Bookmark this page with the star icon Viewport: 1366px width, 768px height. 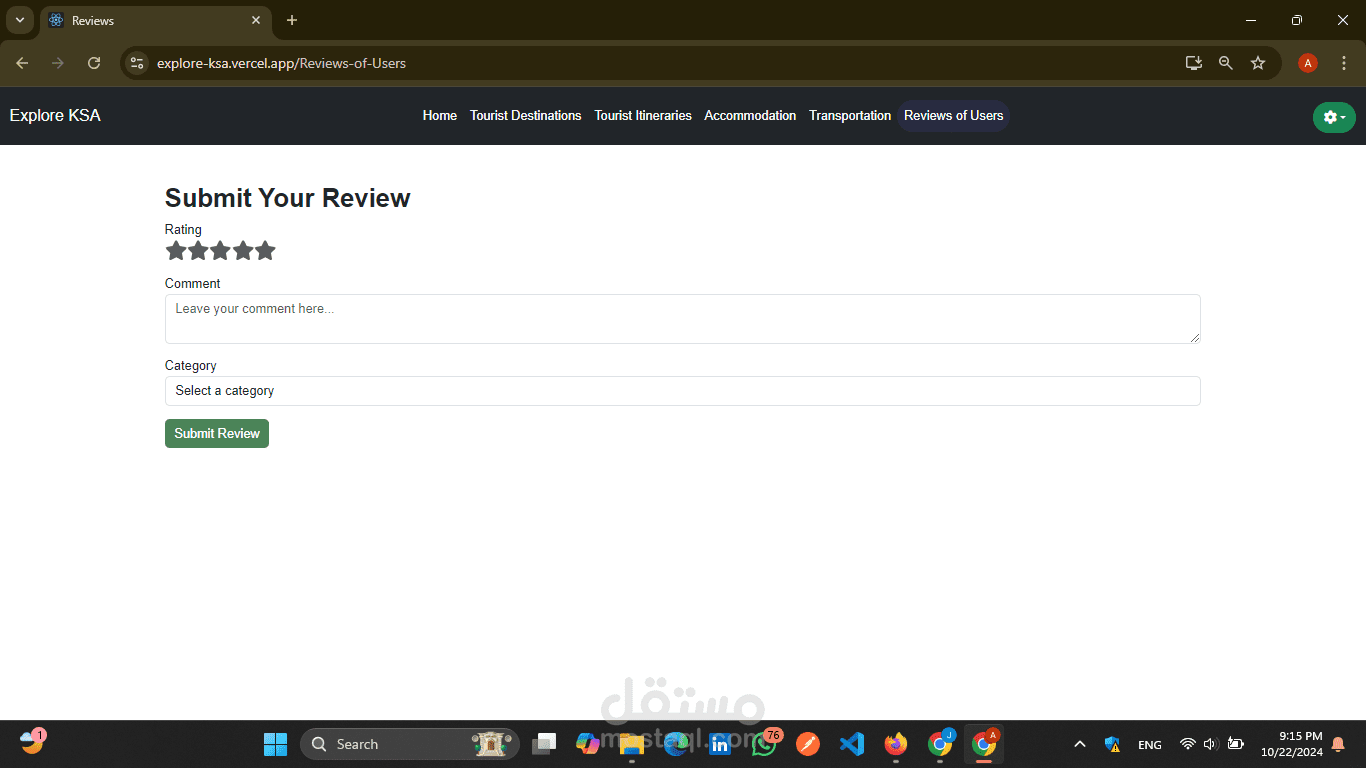[1258, 63]
